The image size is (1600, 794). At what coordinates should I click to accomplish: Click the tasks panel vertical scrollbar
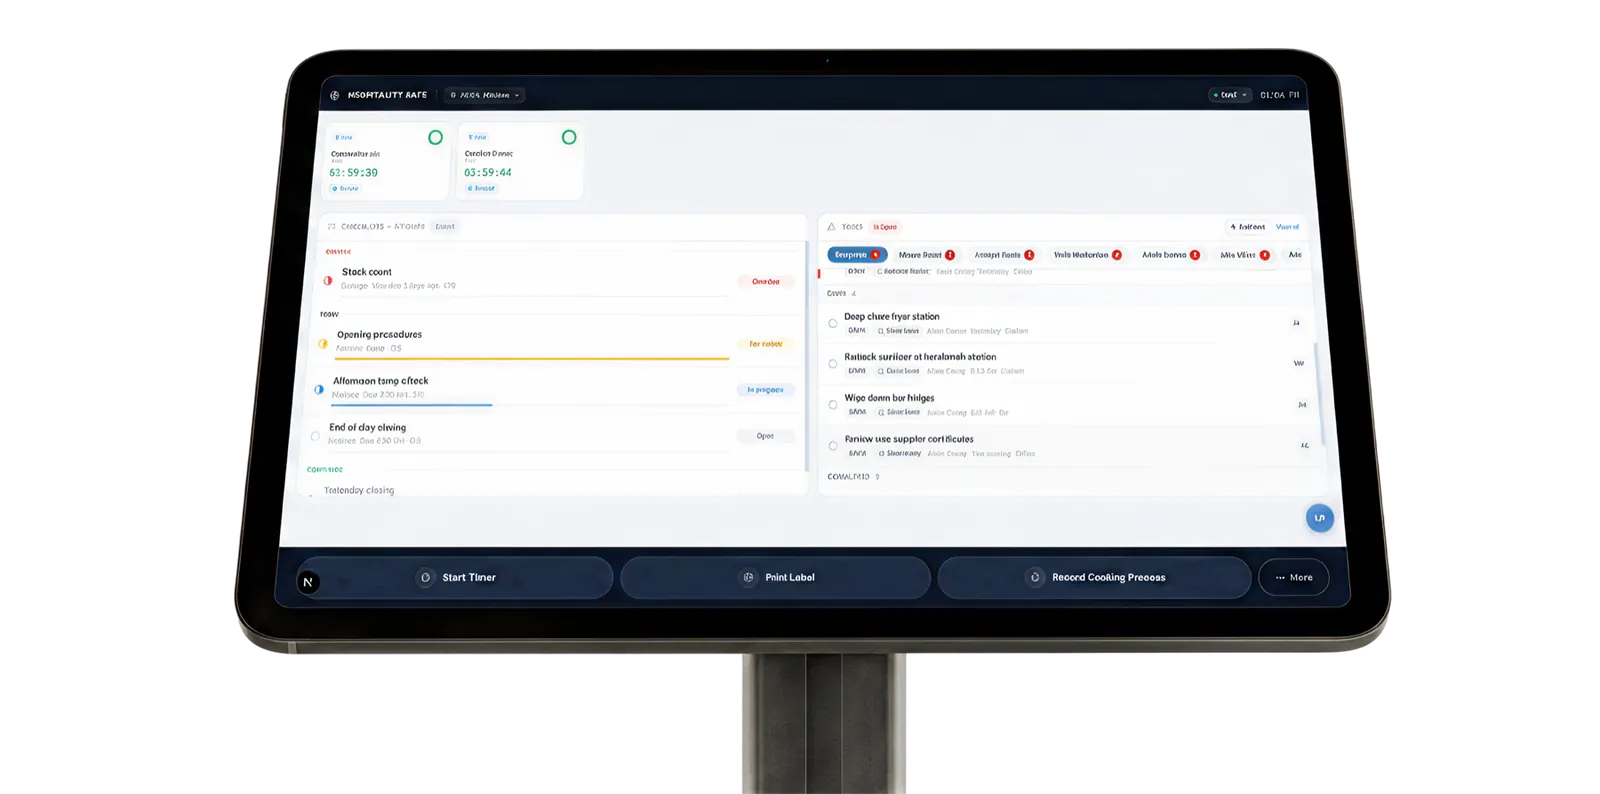click(1320, 394)
